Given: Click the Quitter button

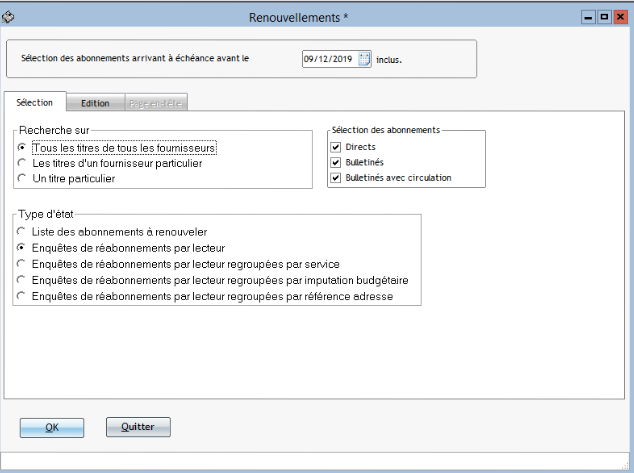Looking at the screenshot, I should [x=138, y=427].
